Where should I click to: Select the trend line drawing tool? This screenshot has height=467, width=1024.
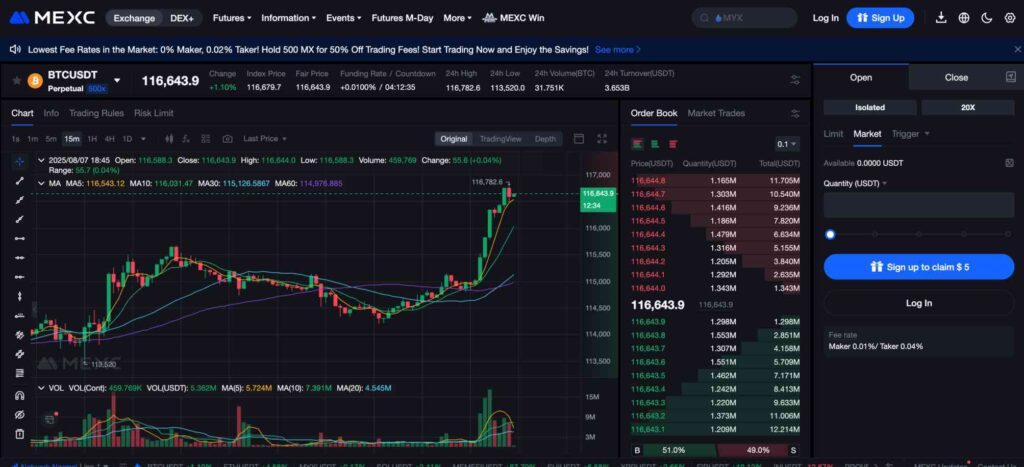[20, 181]
